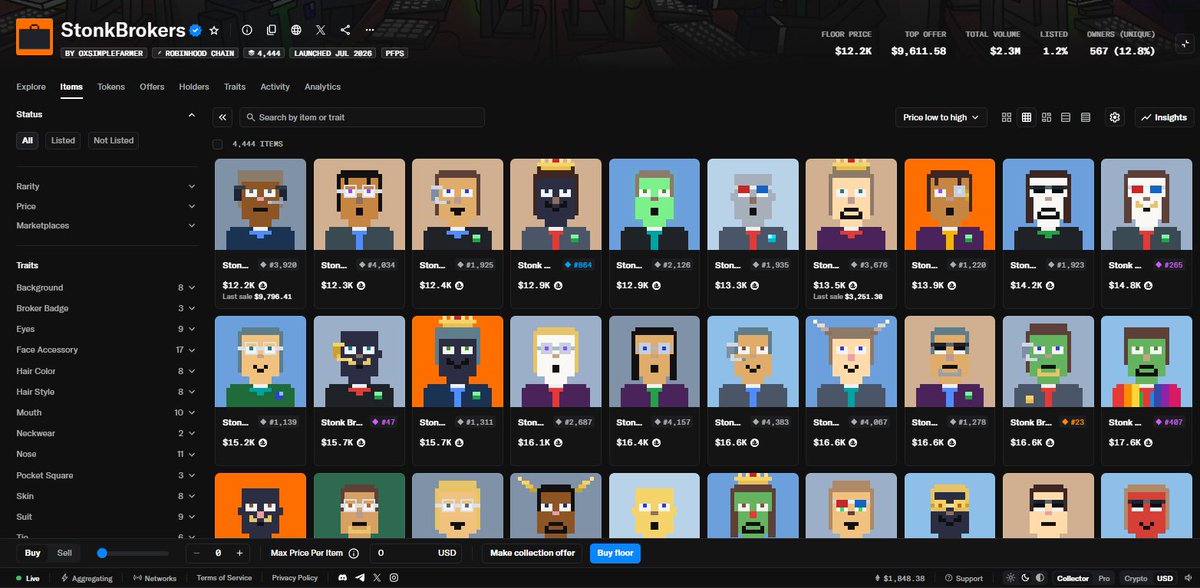This screenshot has width=1200, height=588.
Task: Expand the Background trait filter
Action: pyautogui.click(x=106, y=287)
